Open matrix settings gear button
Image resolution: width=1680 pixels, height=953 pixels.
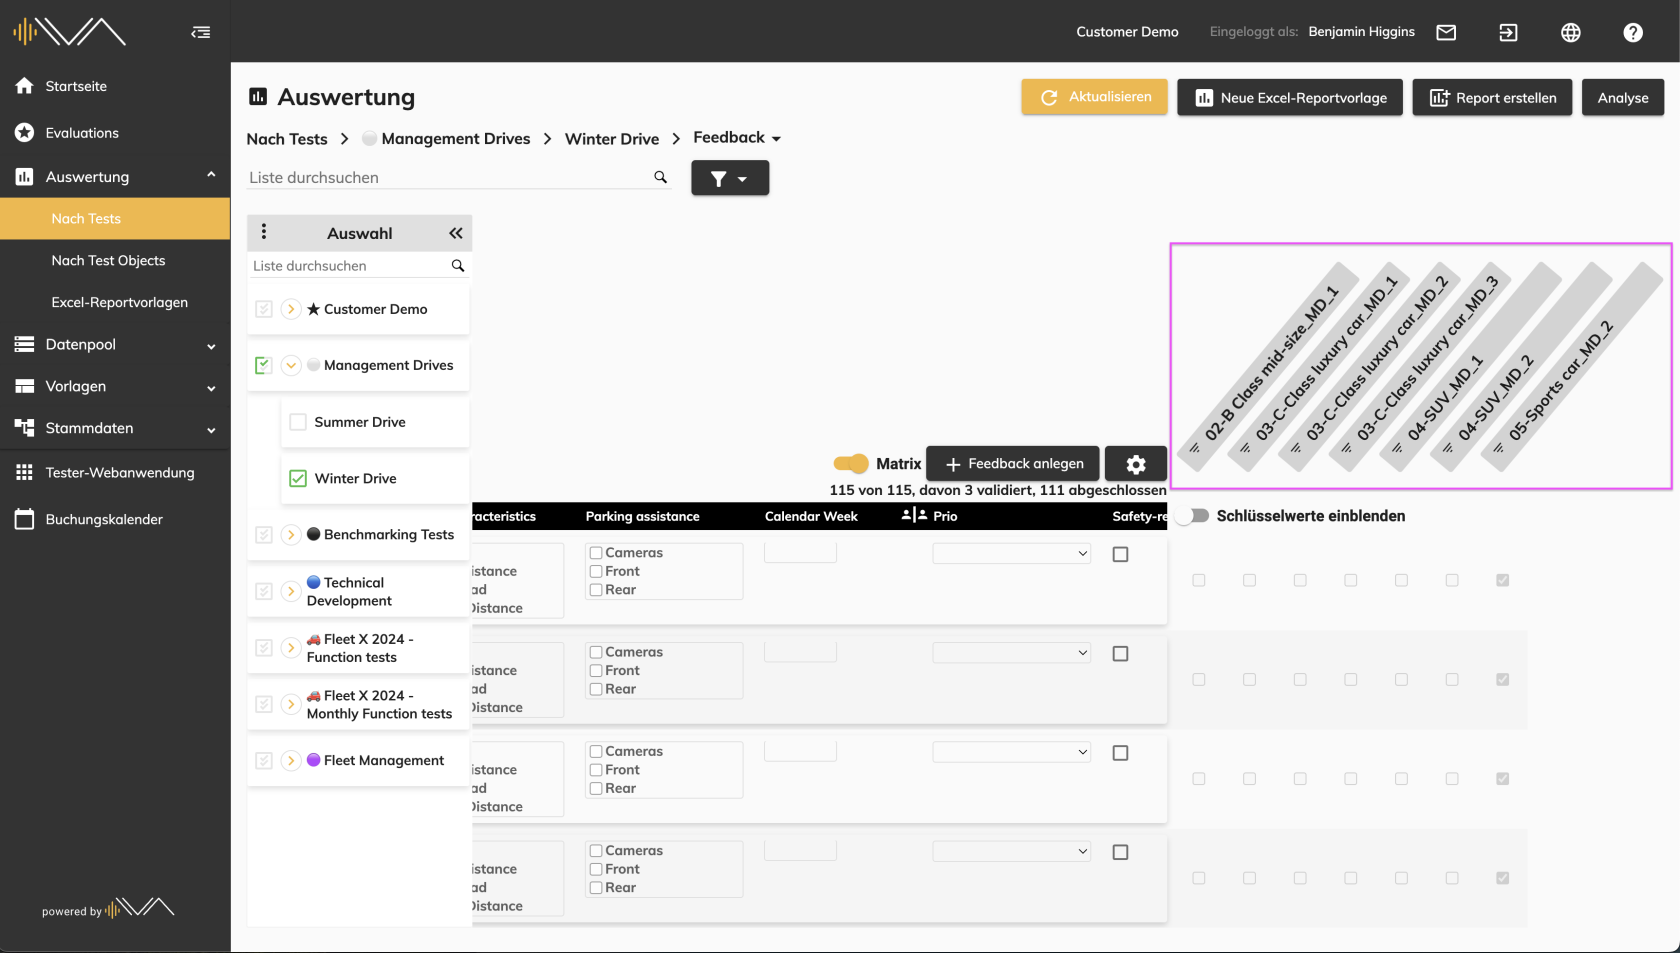(x=1136, y=464)
